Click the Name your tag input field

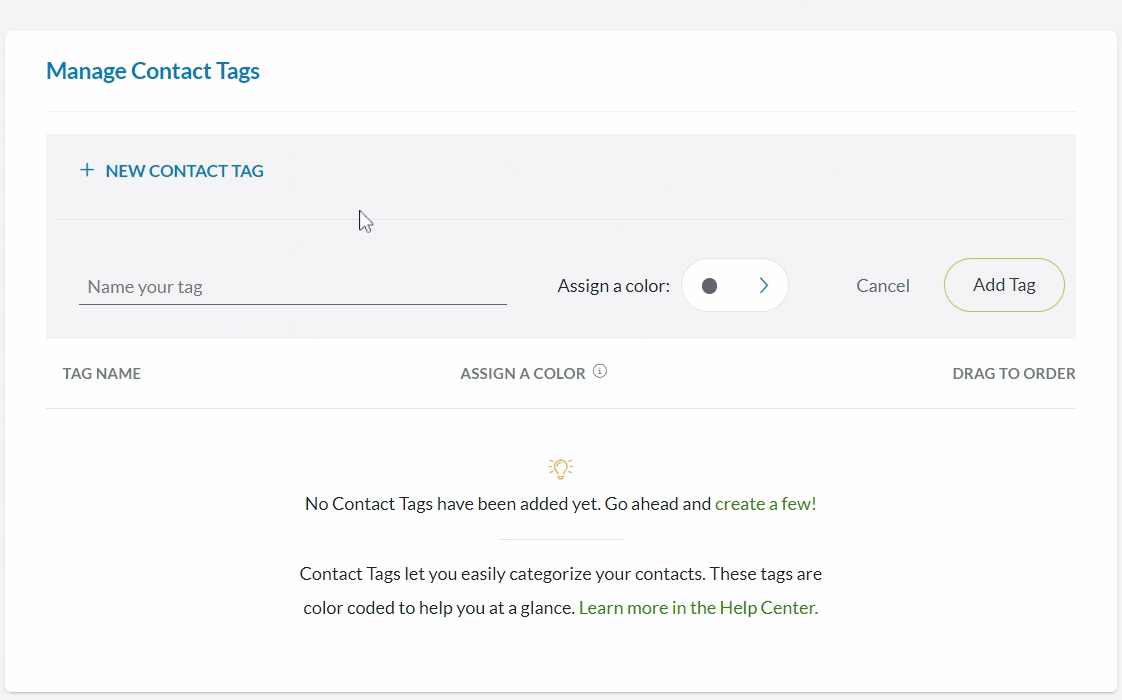click(292, 286)
